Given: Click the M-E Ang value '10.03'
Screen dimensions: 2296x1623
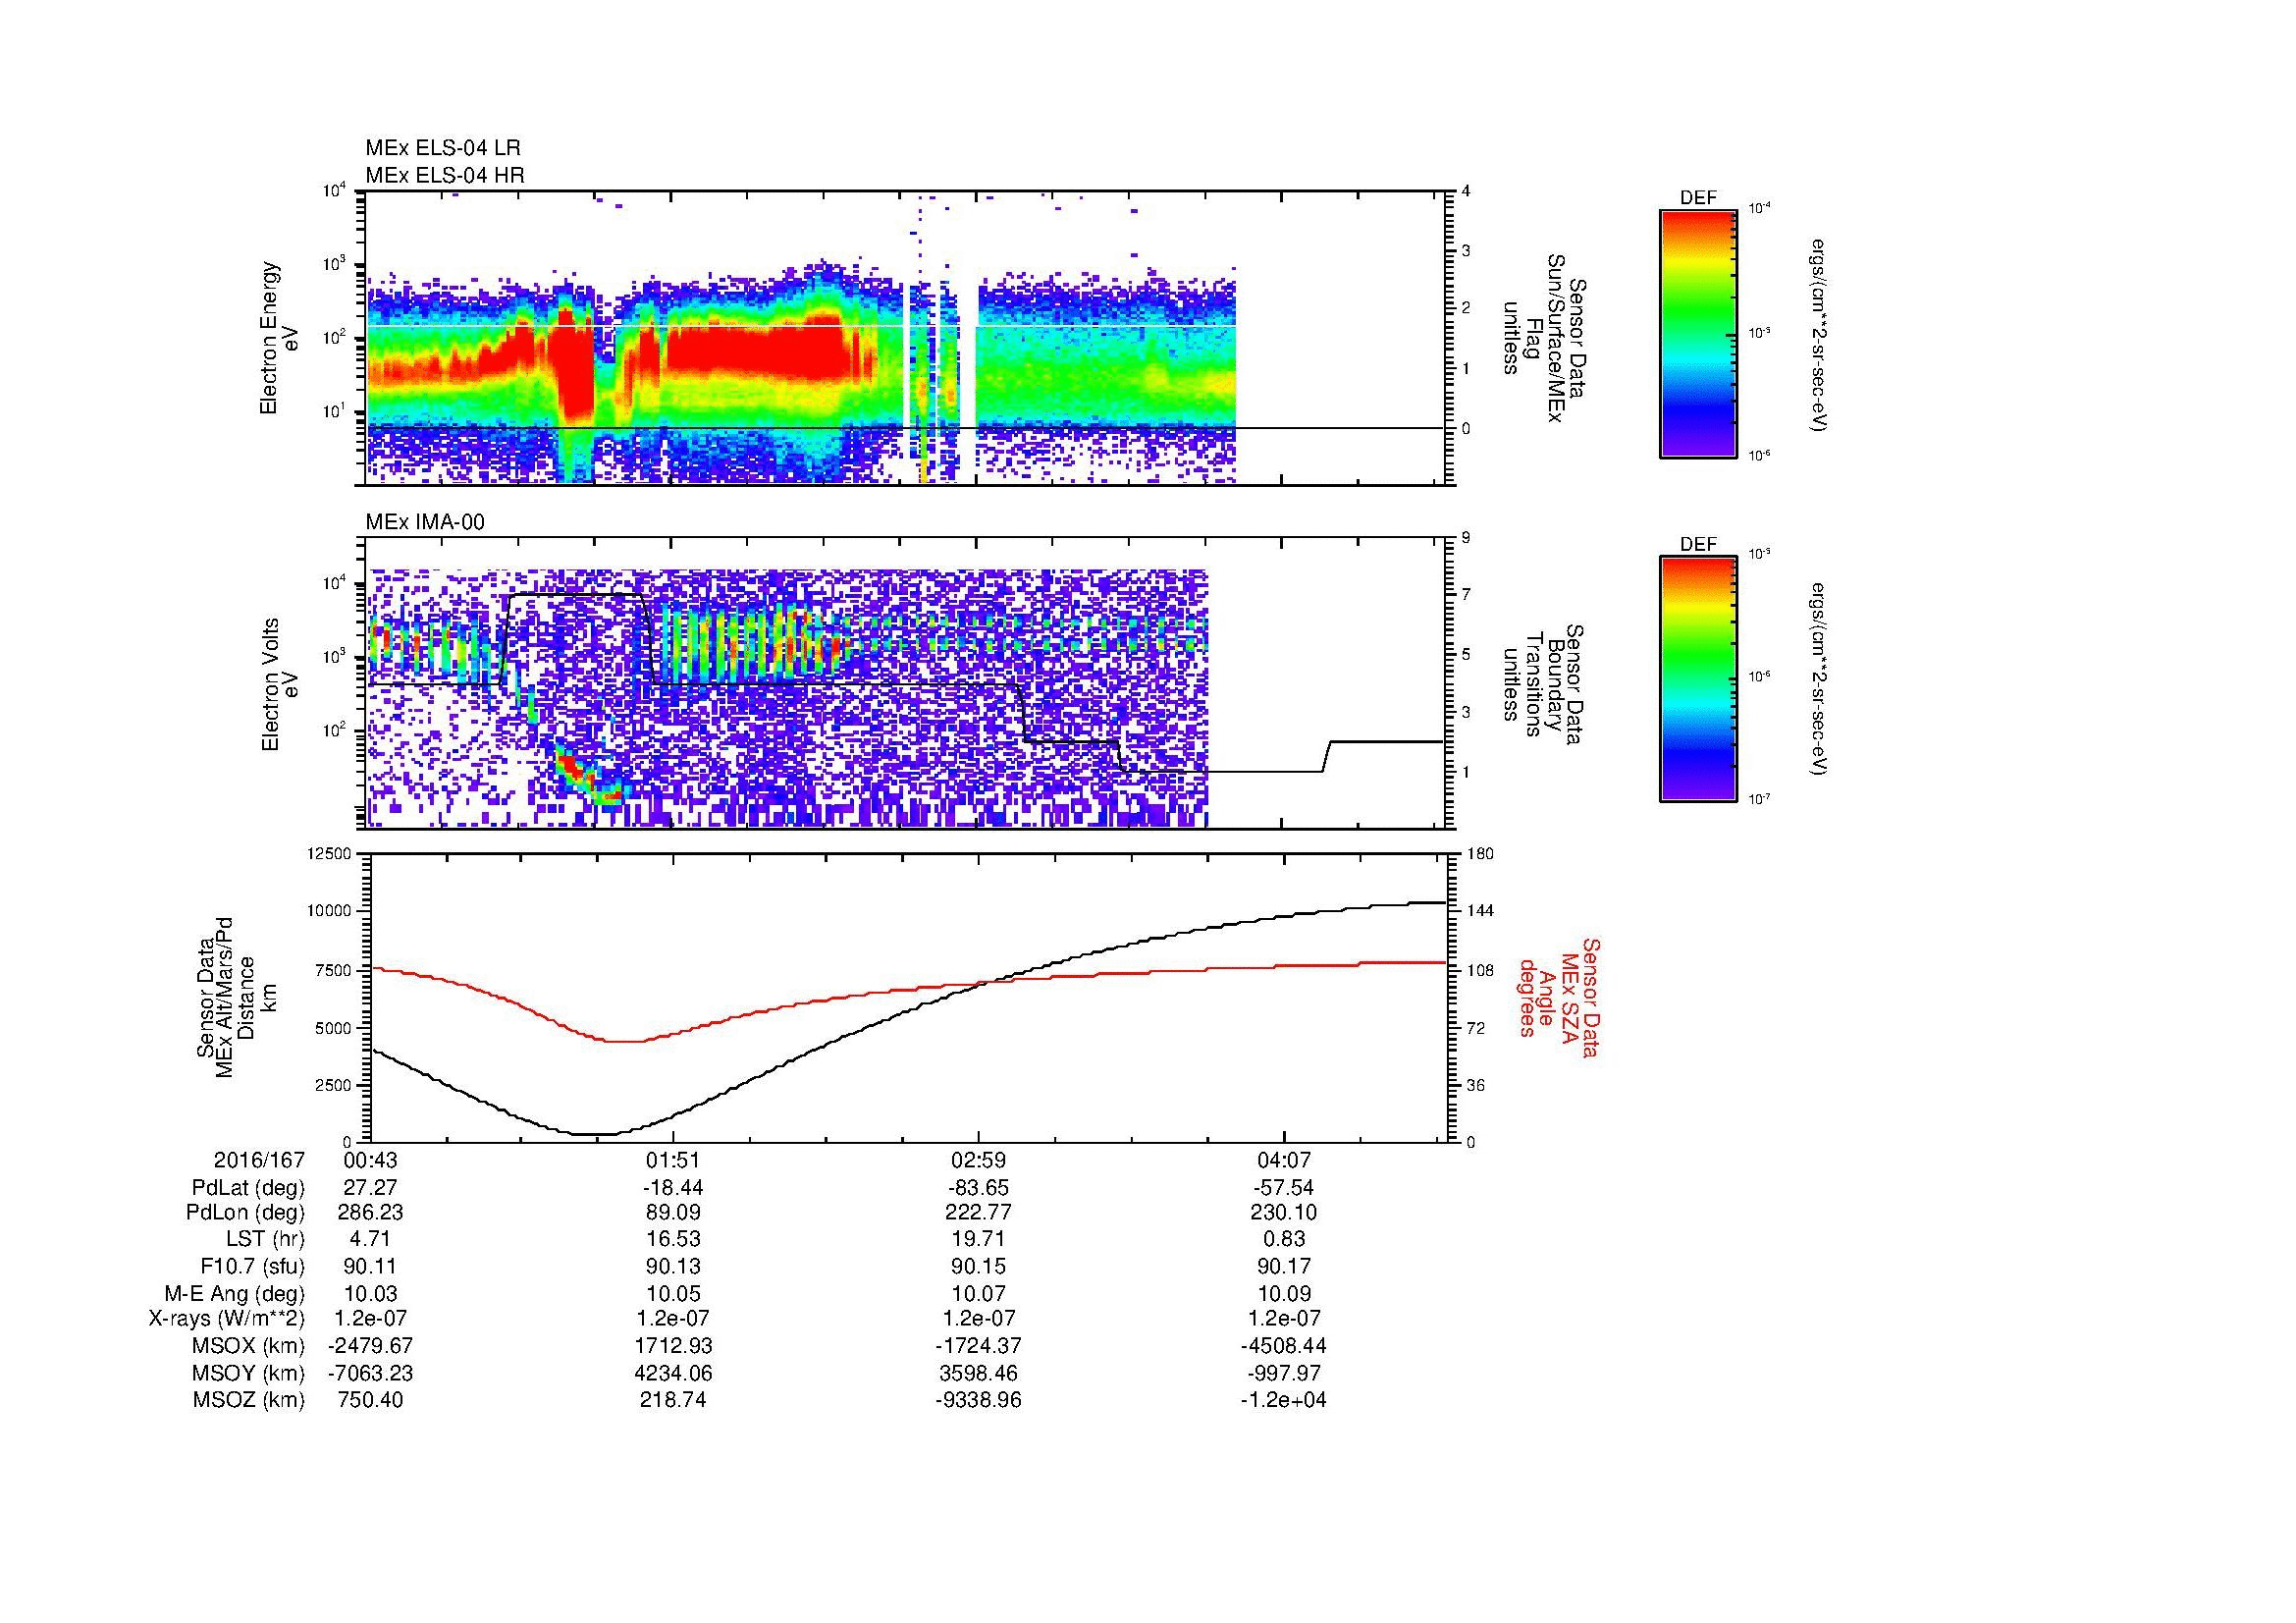Looking at the screenshot, I should pos(370,1293).
